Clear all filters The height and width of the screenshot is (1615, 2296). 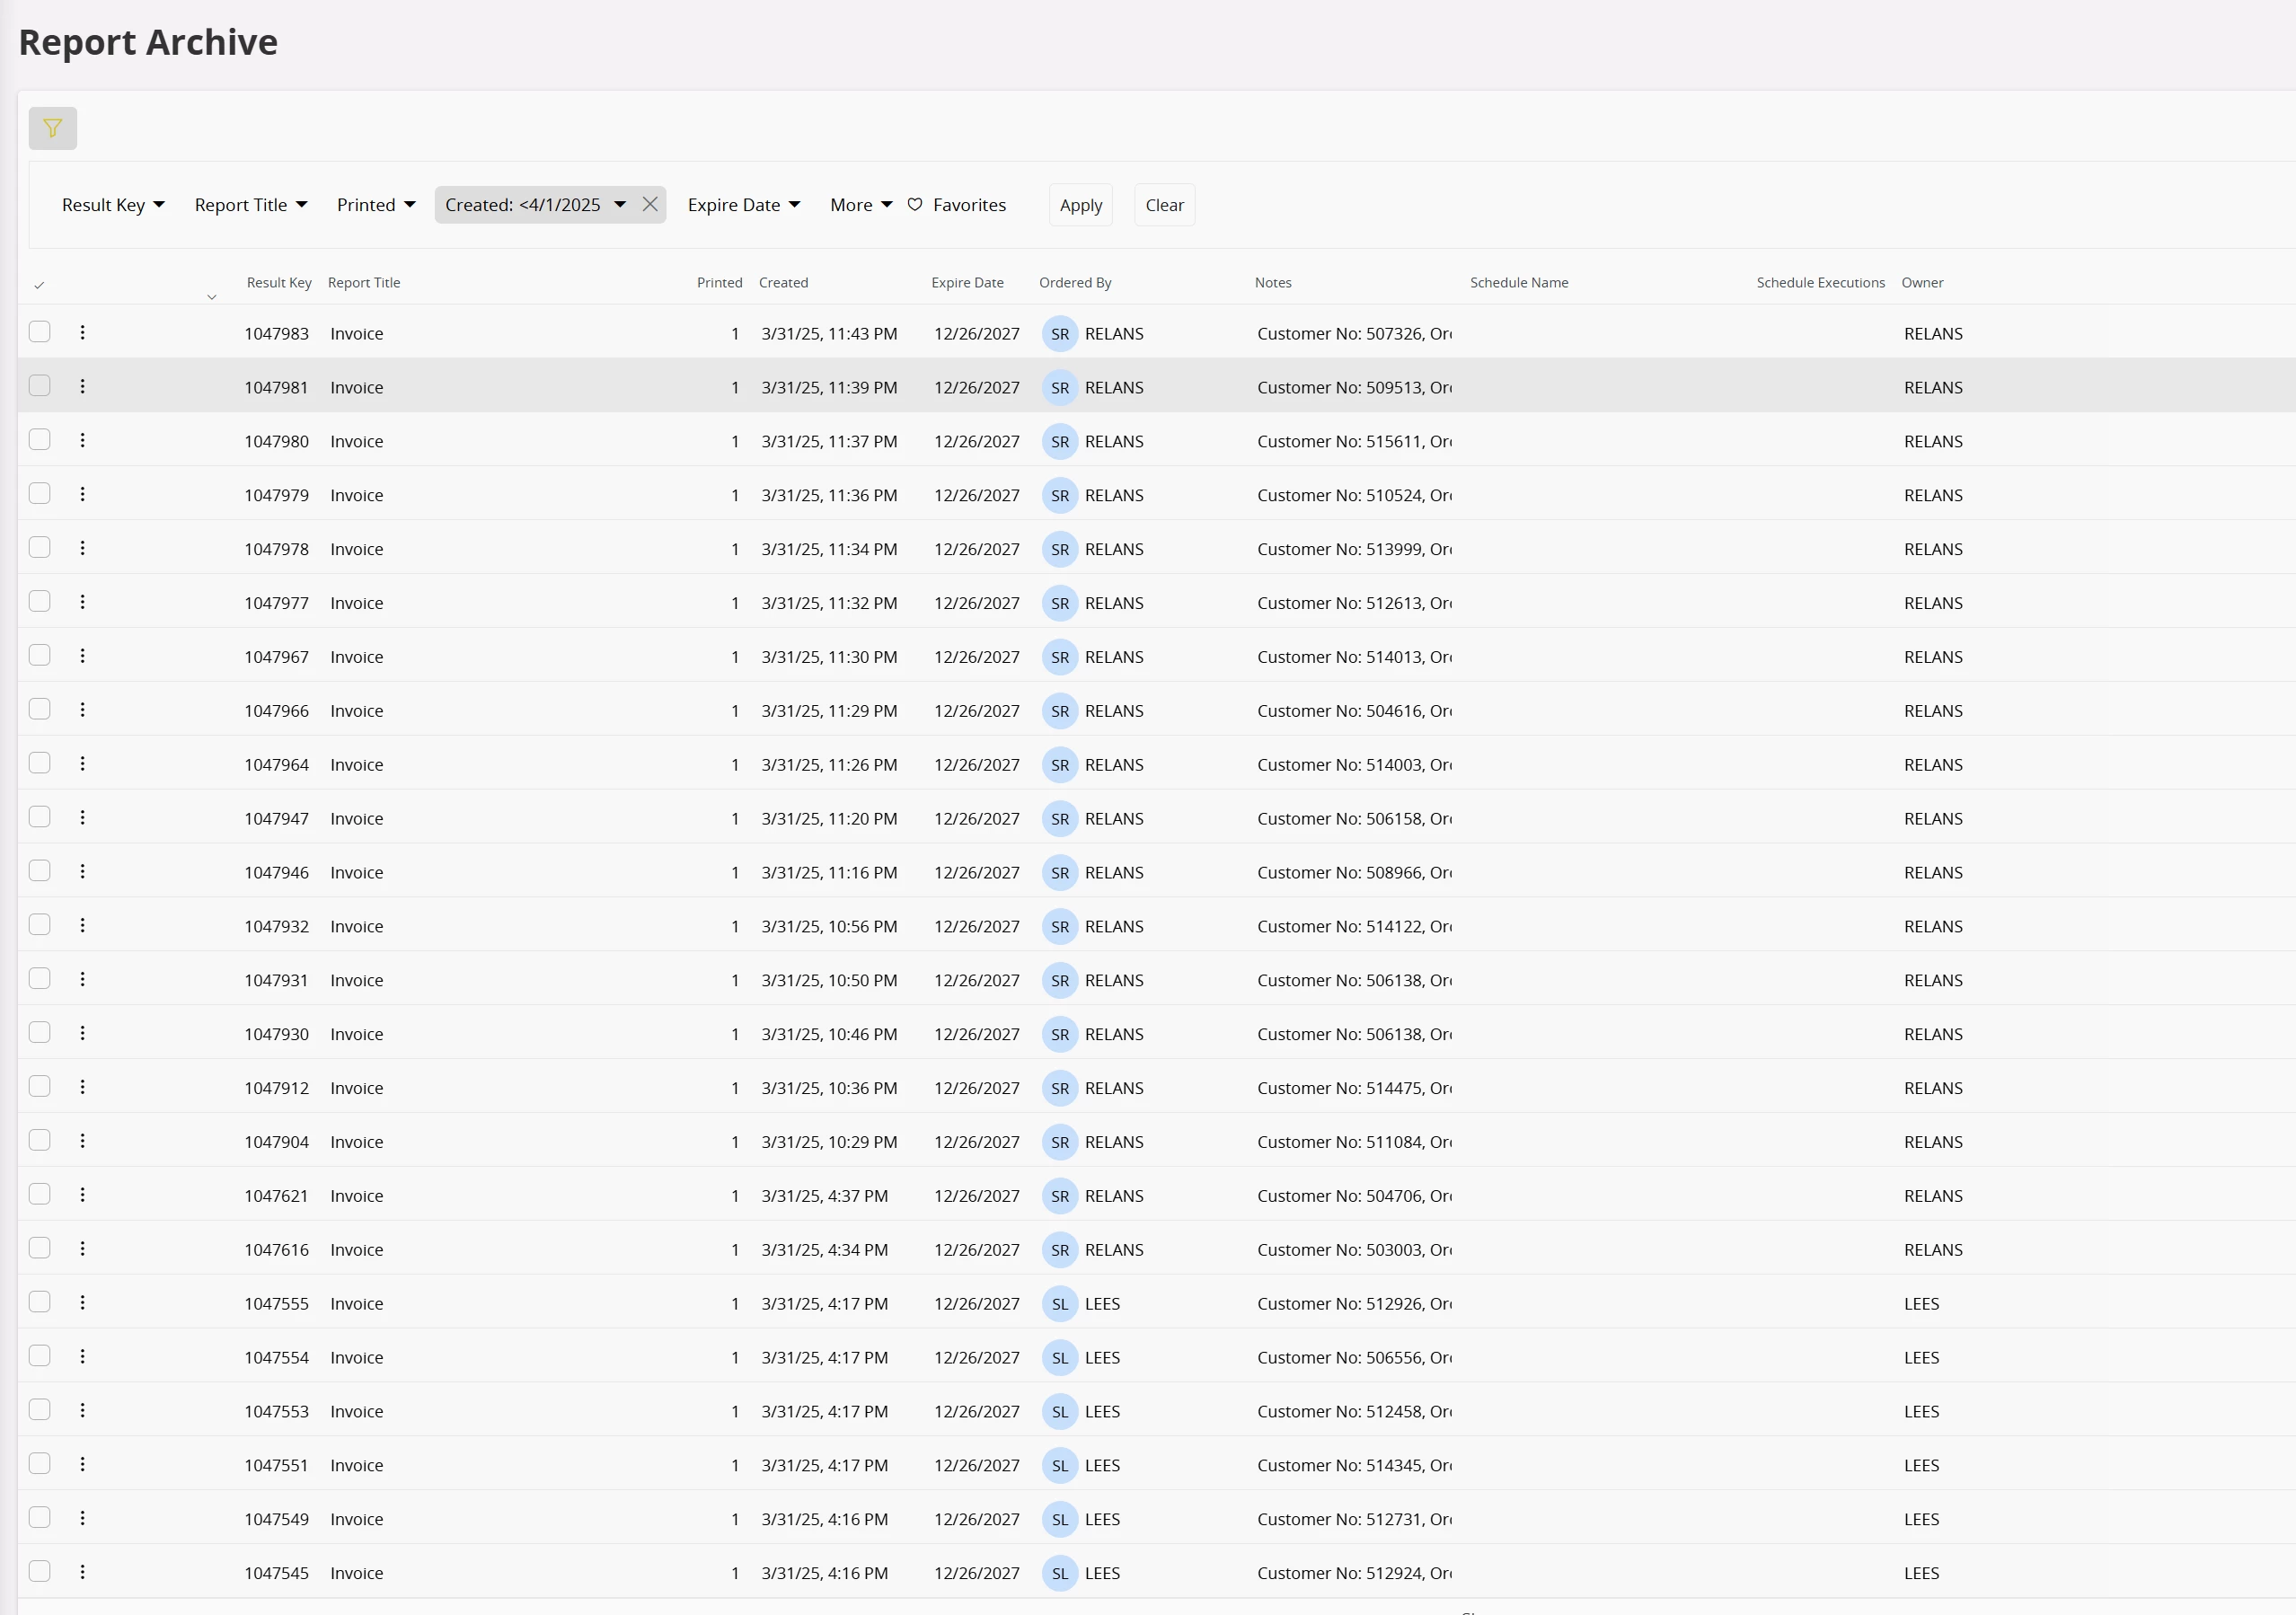(1165, 205)
